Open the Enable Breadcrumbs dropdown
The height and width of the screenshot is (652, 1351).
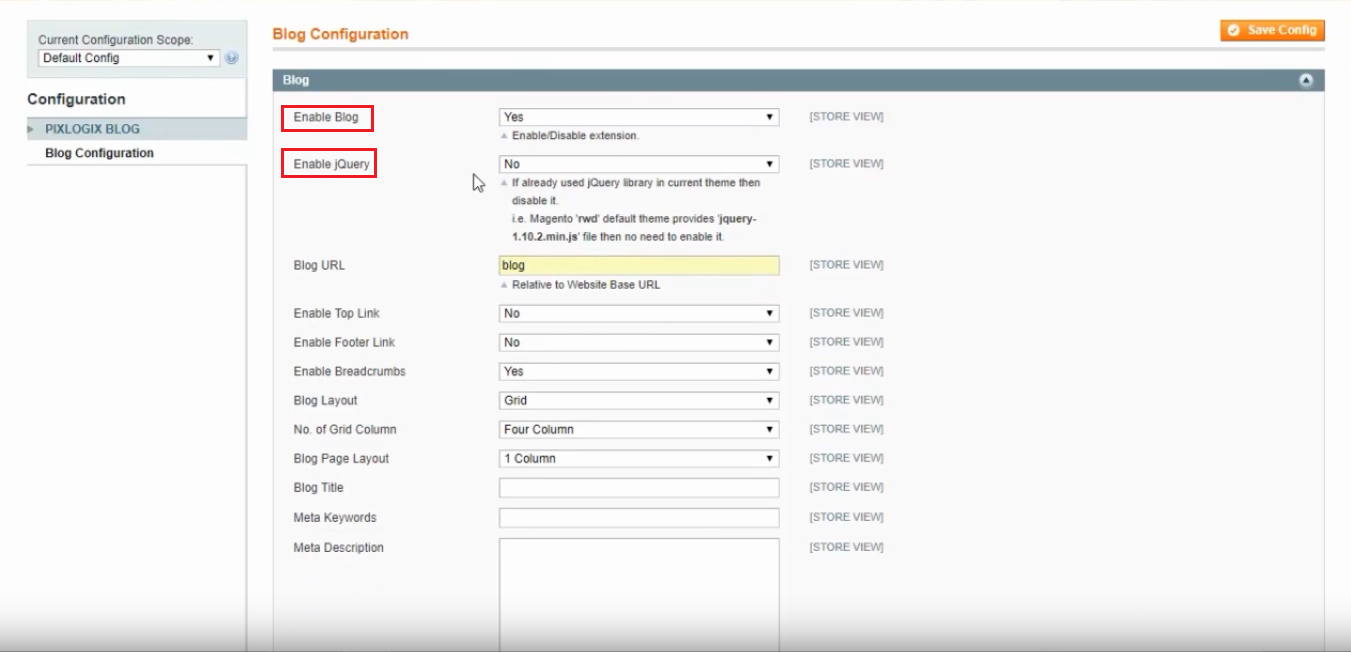coord(637,370)
